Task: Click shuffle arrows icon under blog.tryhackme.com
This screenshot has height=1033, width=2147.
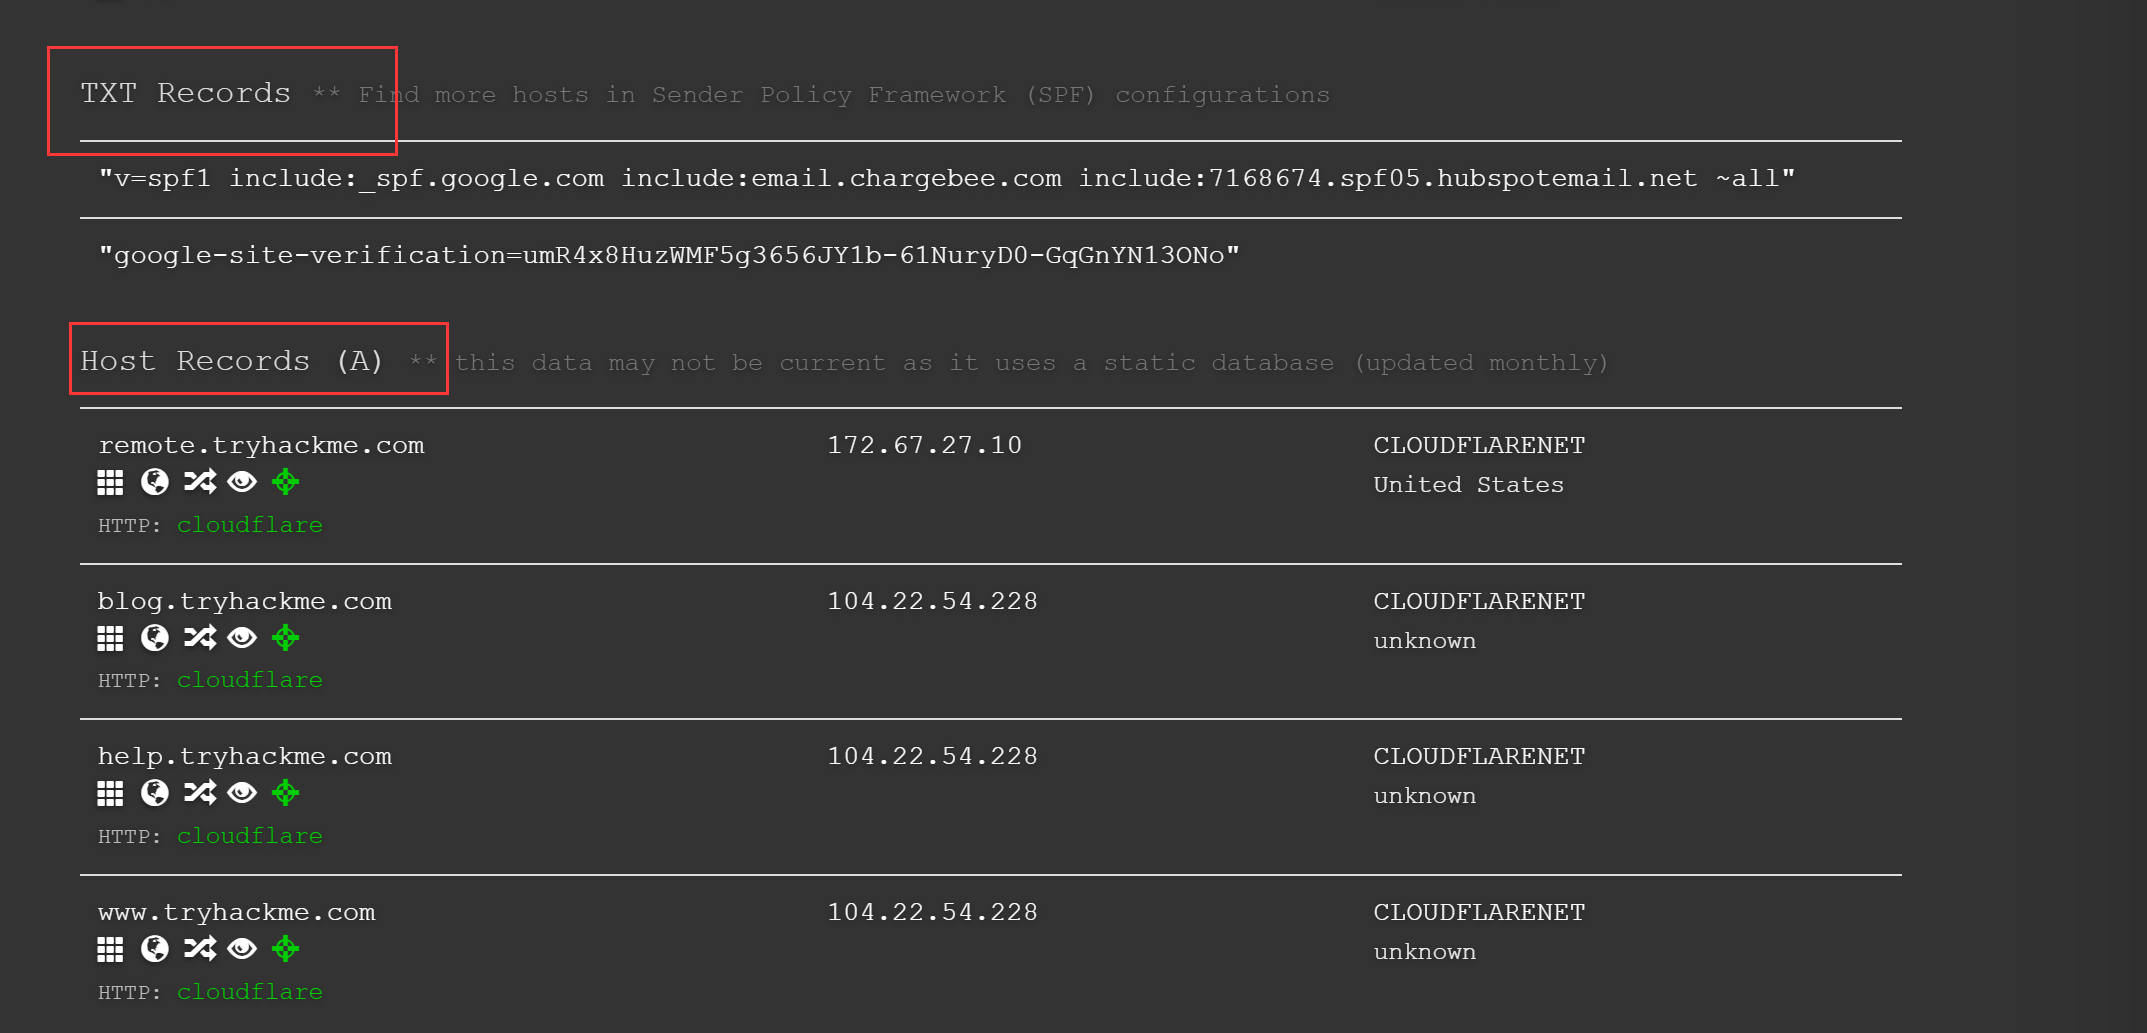Action: 200,638
